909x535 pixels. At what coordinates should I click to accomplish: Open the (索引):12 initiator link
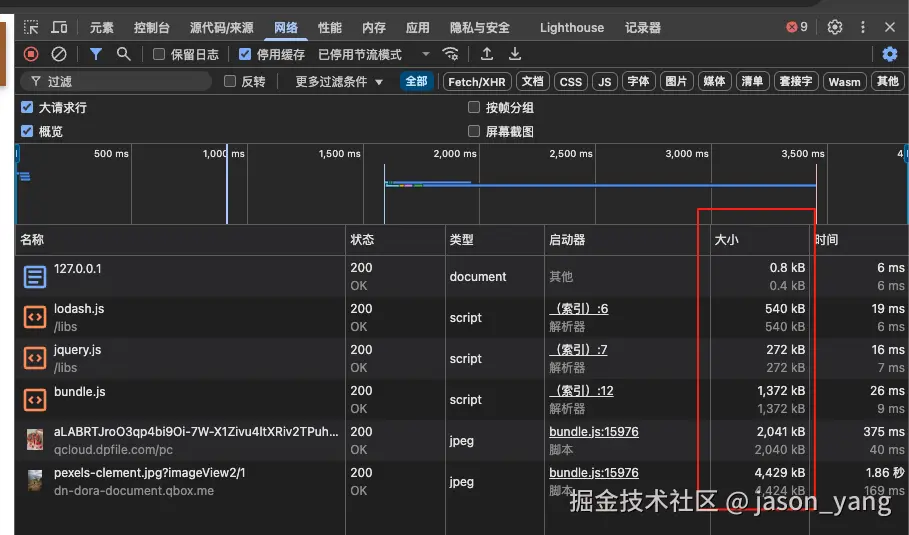(581, 391)
